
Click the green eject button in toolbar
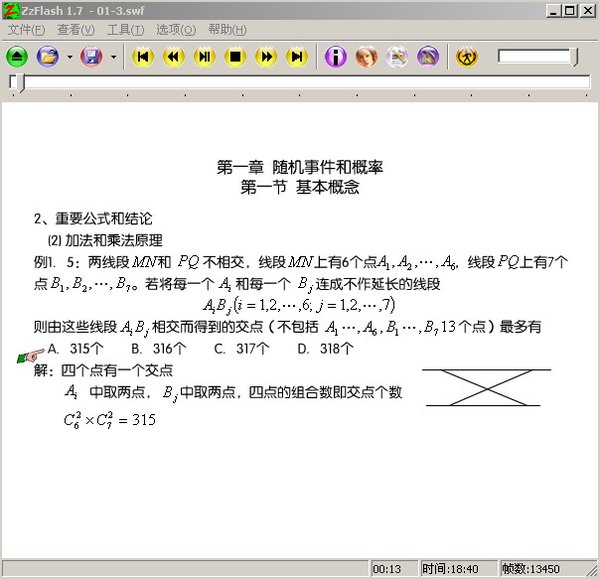point(17,57)
